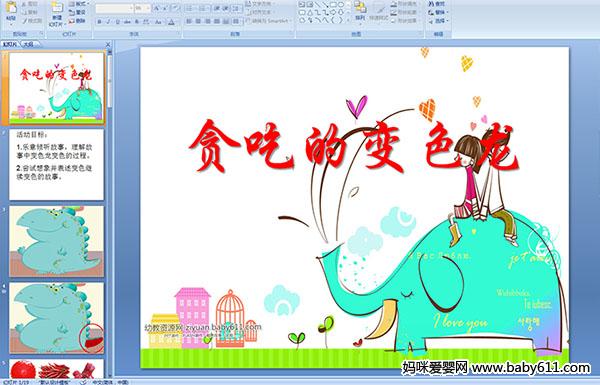
Task: Toggle bold formatting
Action: (x=99, y=22)
